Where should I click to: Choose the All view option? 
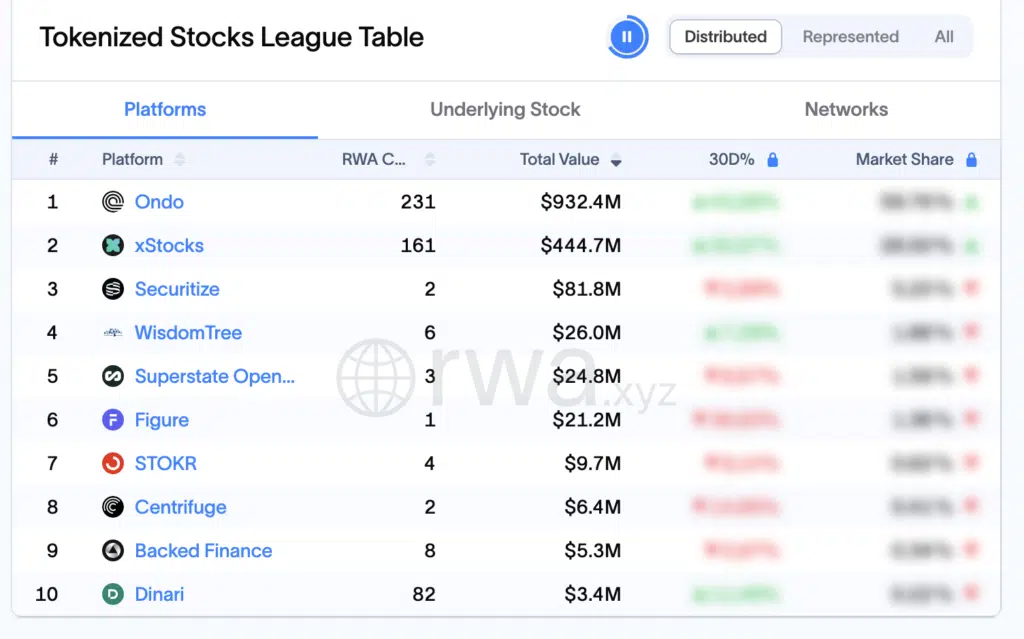[944, 37]
